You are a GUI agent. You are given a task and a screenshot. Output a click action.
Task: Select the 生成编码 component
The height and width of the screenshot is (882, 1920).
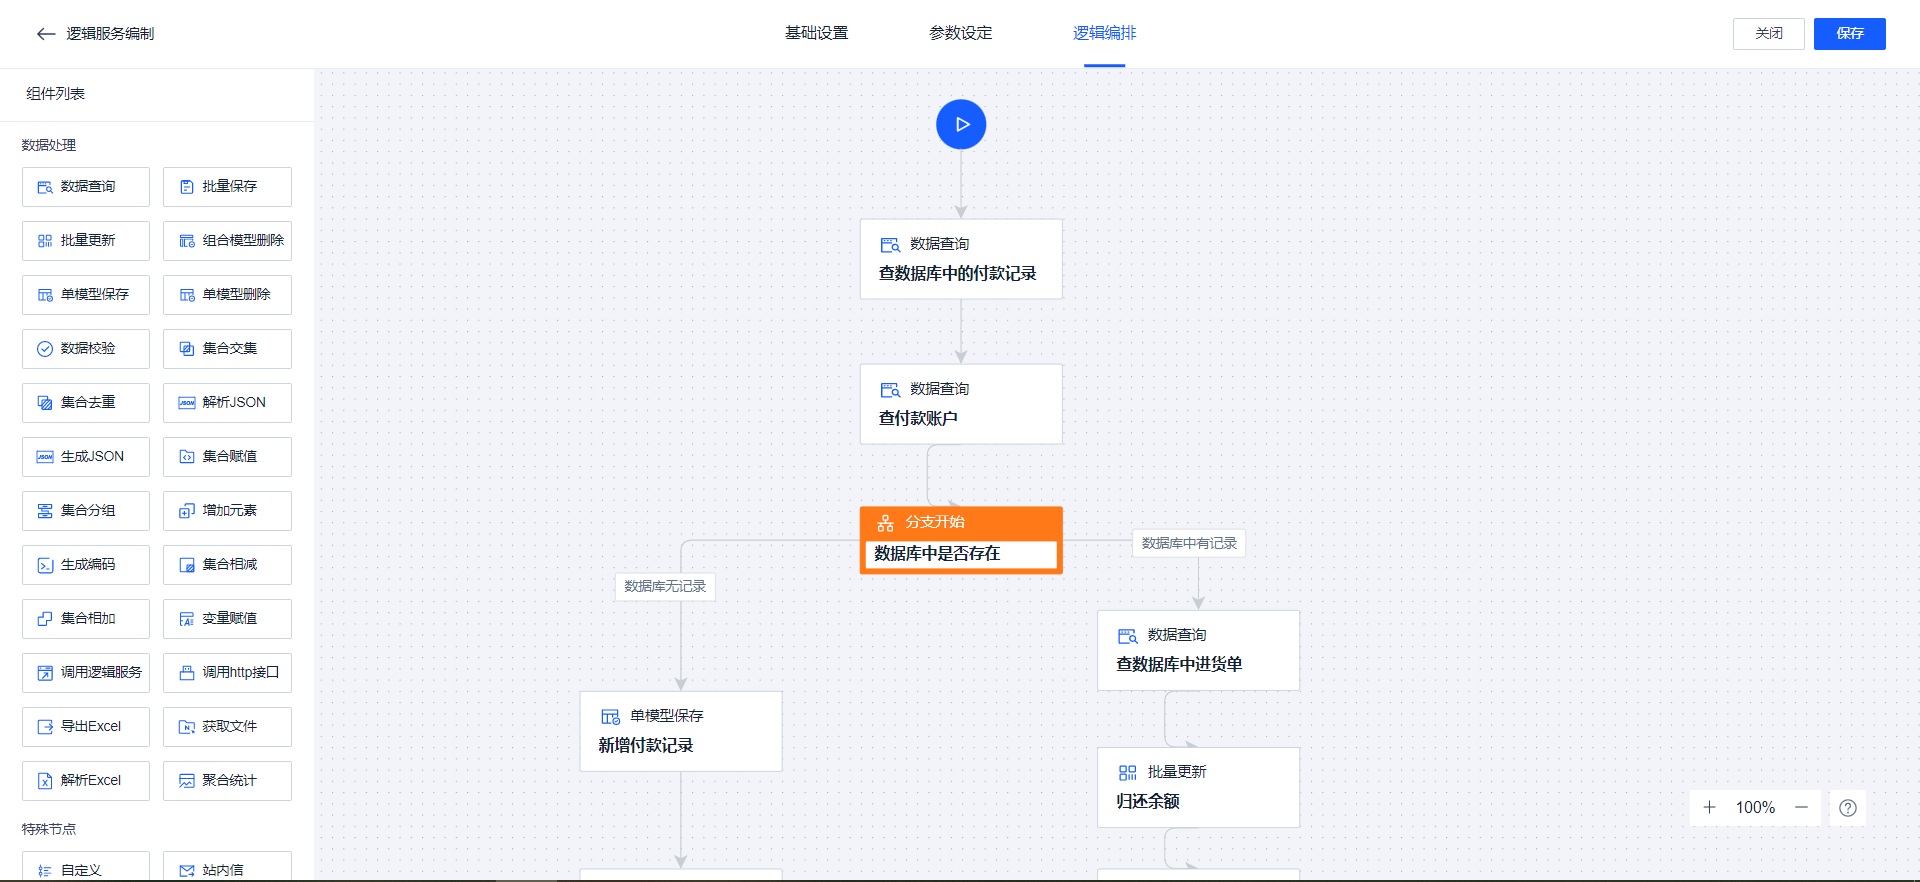[x=86, y=565]
